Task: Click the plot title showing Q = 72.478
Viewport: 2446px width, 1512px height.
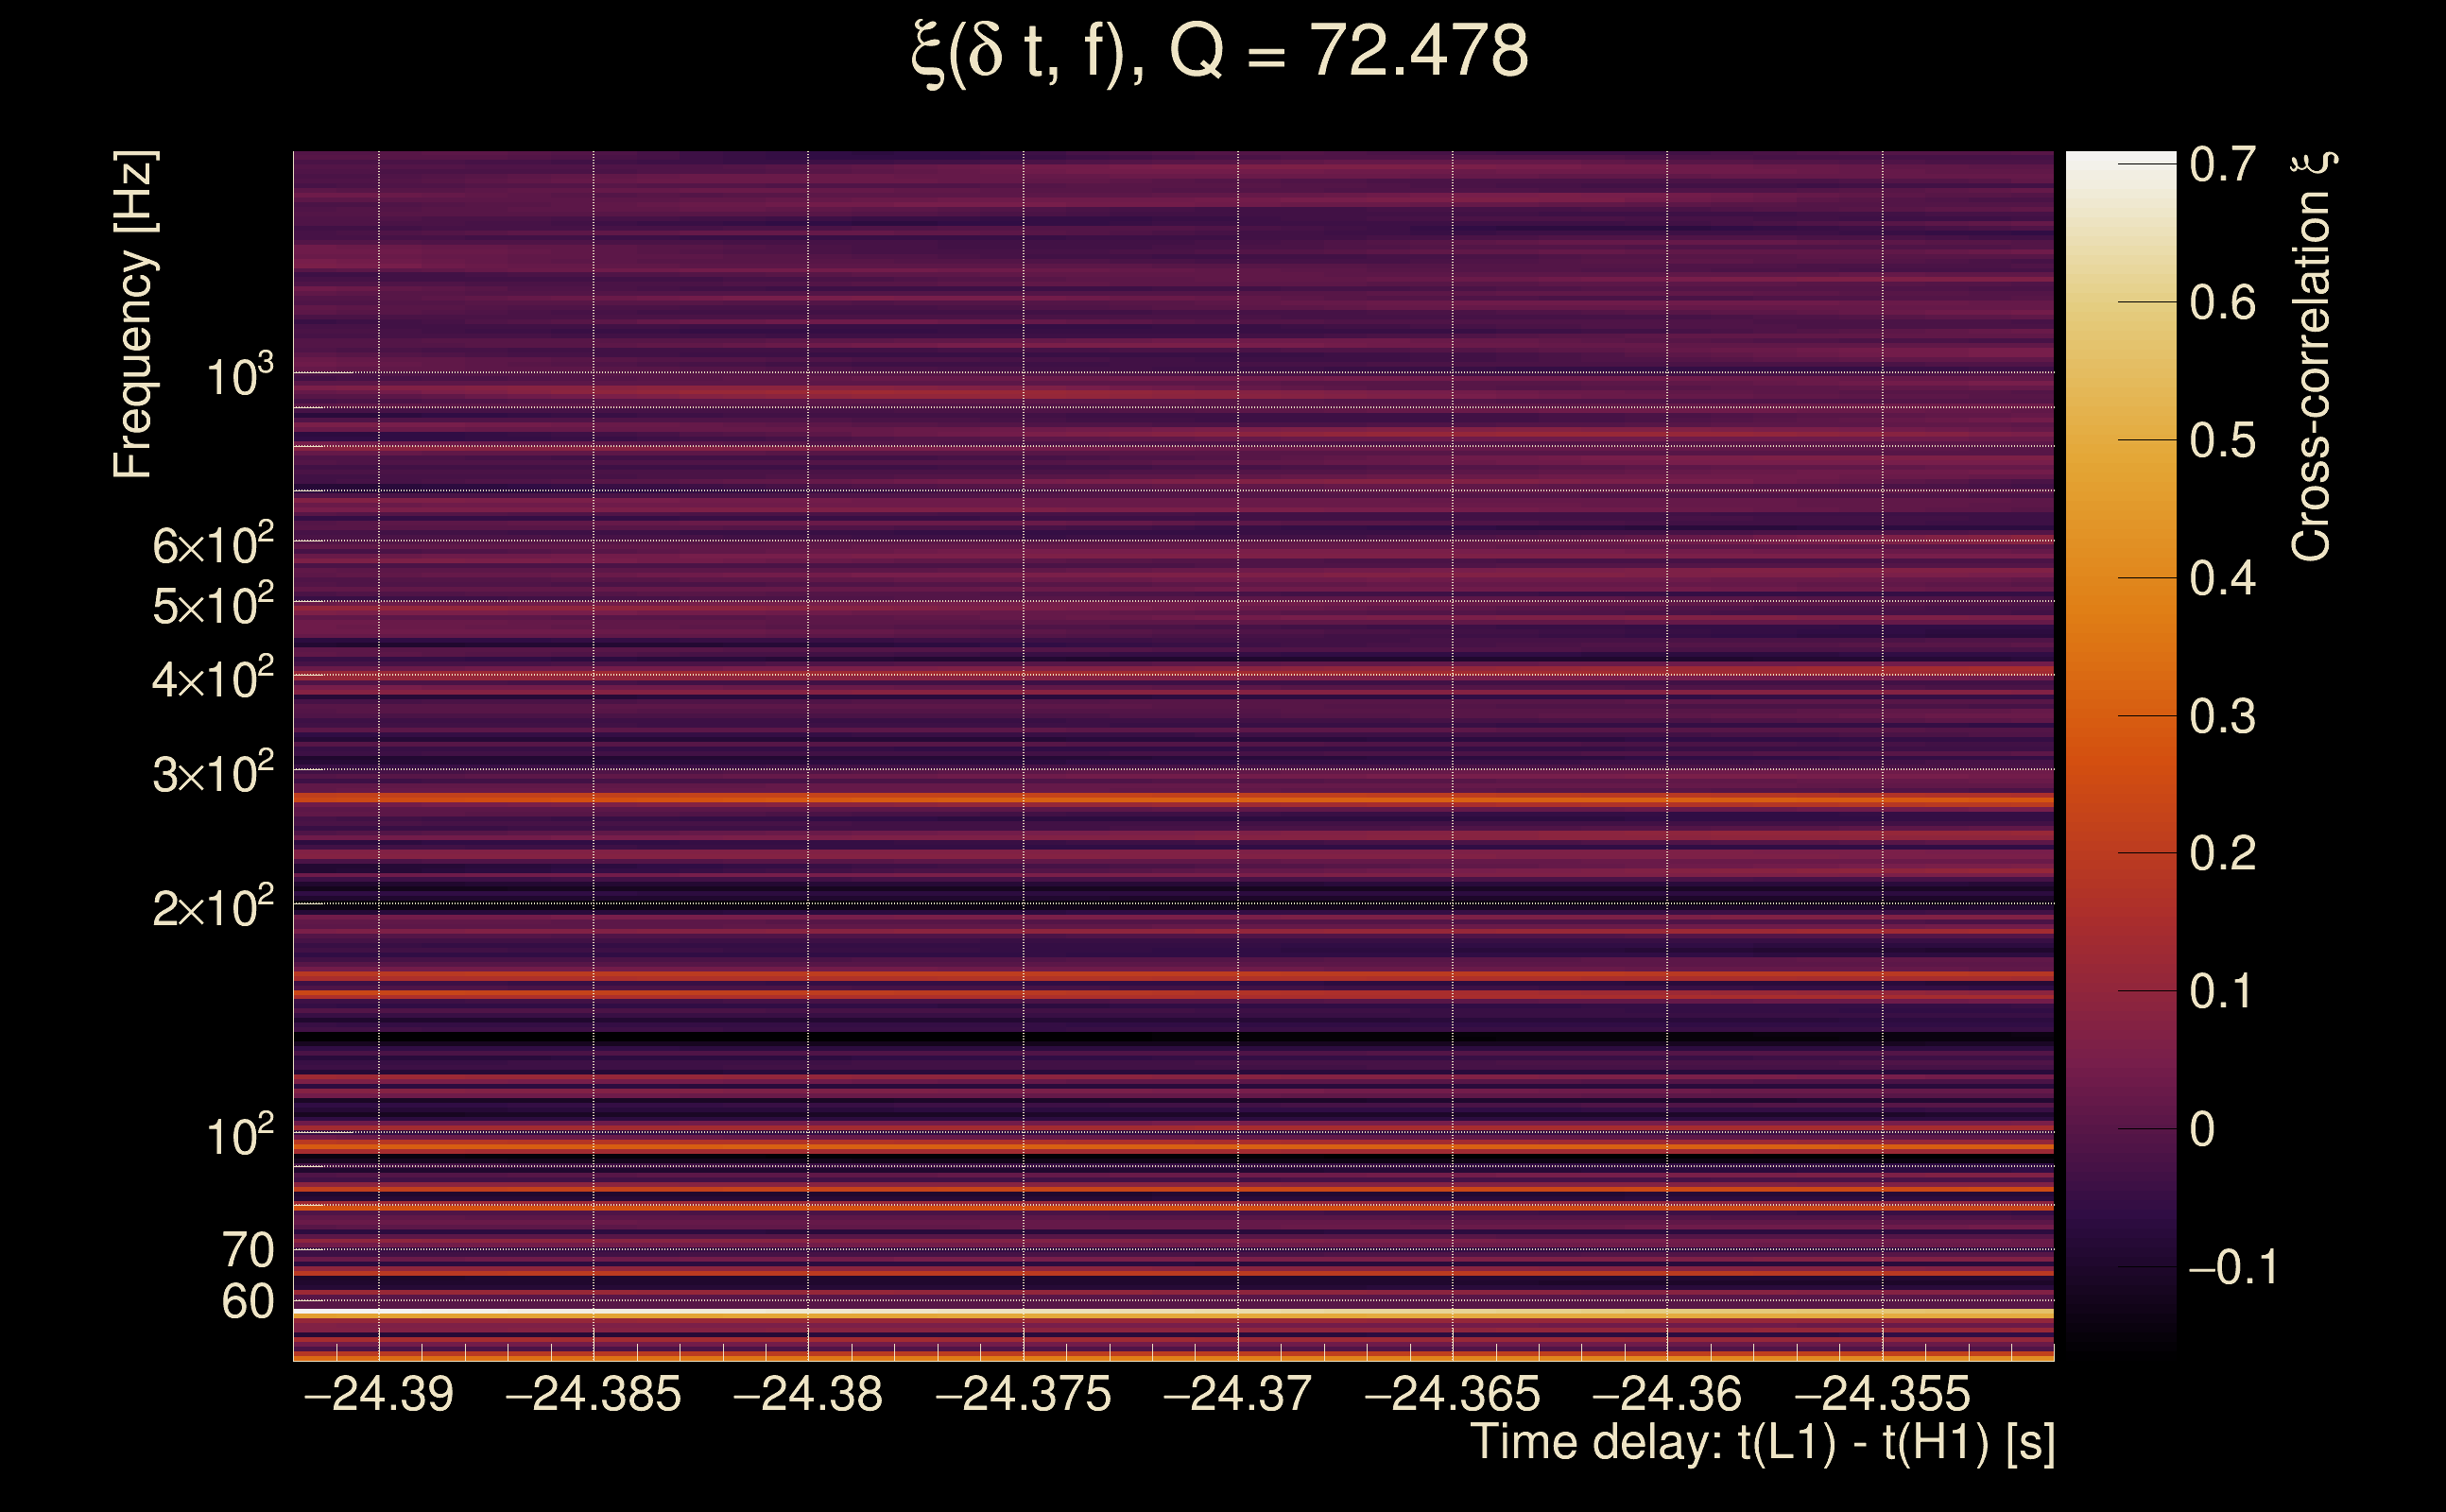Action: point(1220,52)
